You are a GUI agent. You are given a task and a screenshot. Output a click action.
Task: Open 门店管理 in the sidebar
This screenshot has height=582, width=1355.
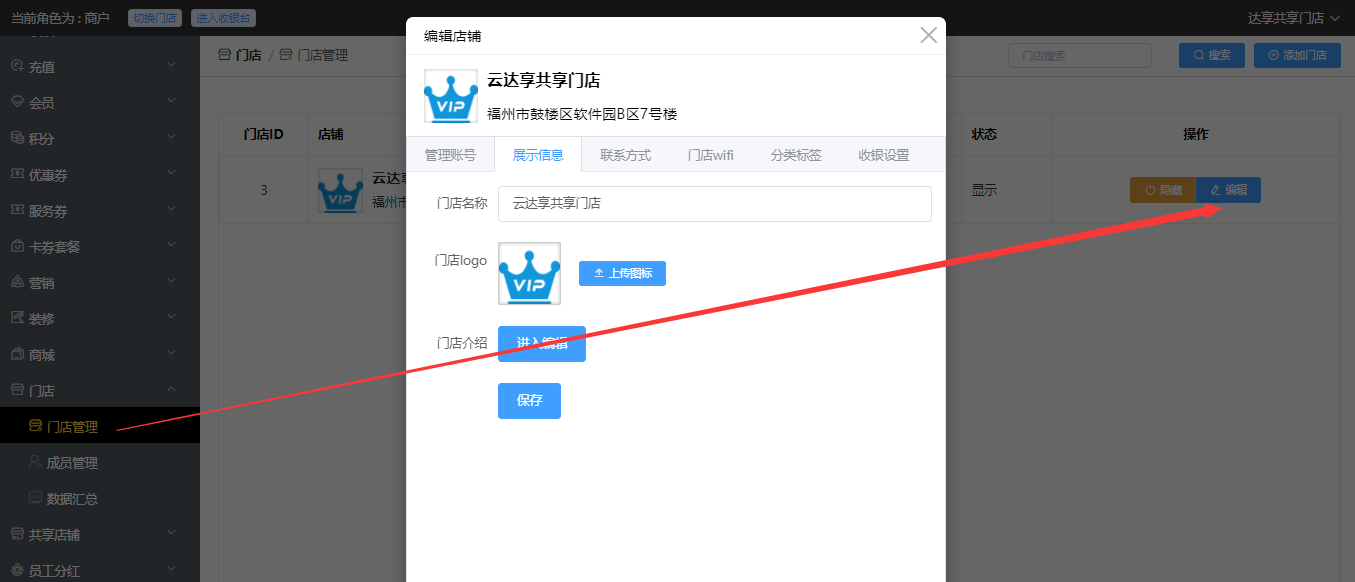pyautogui.click(x=100, y=426)
